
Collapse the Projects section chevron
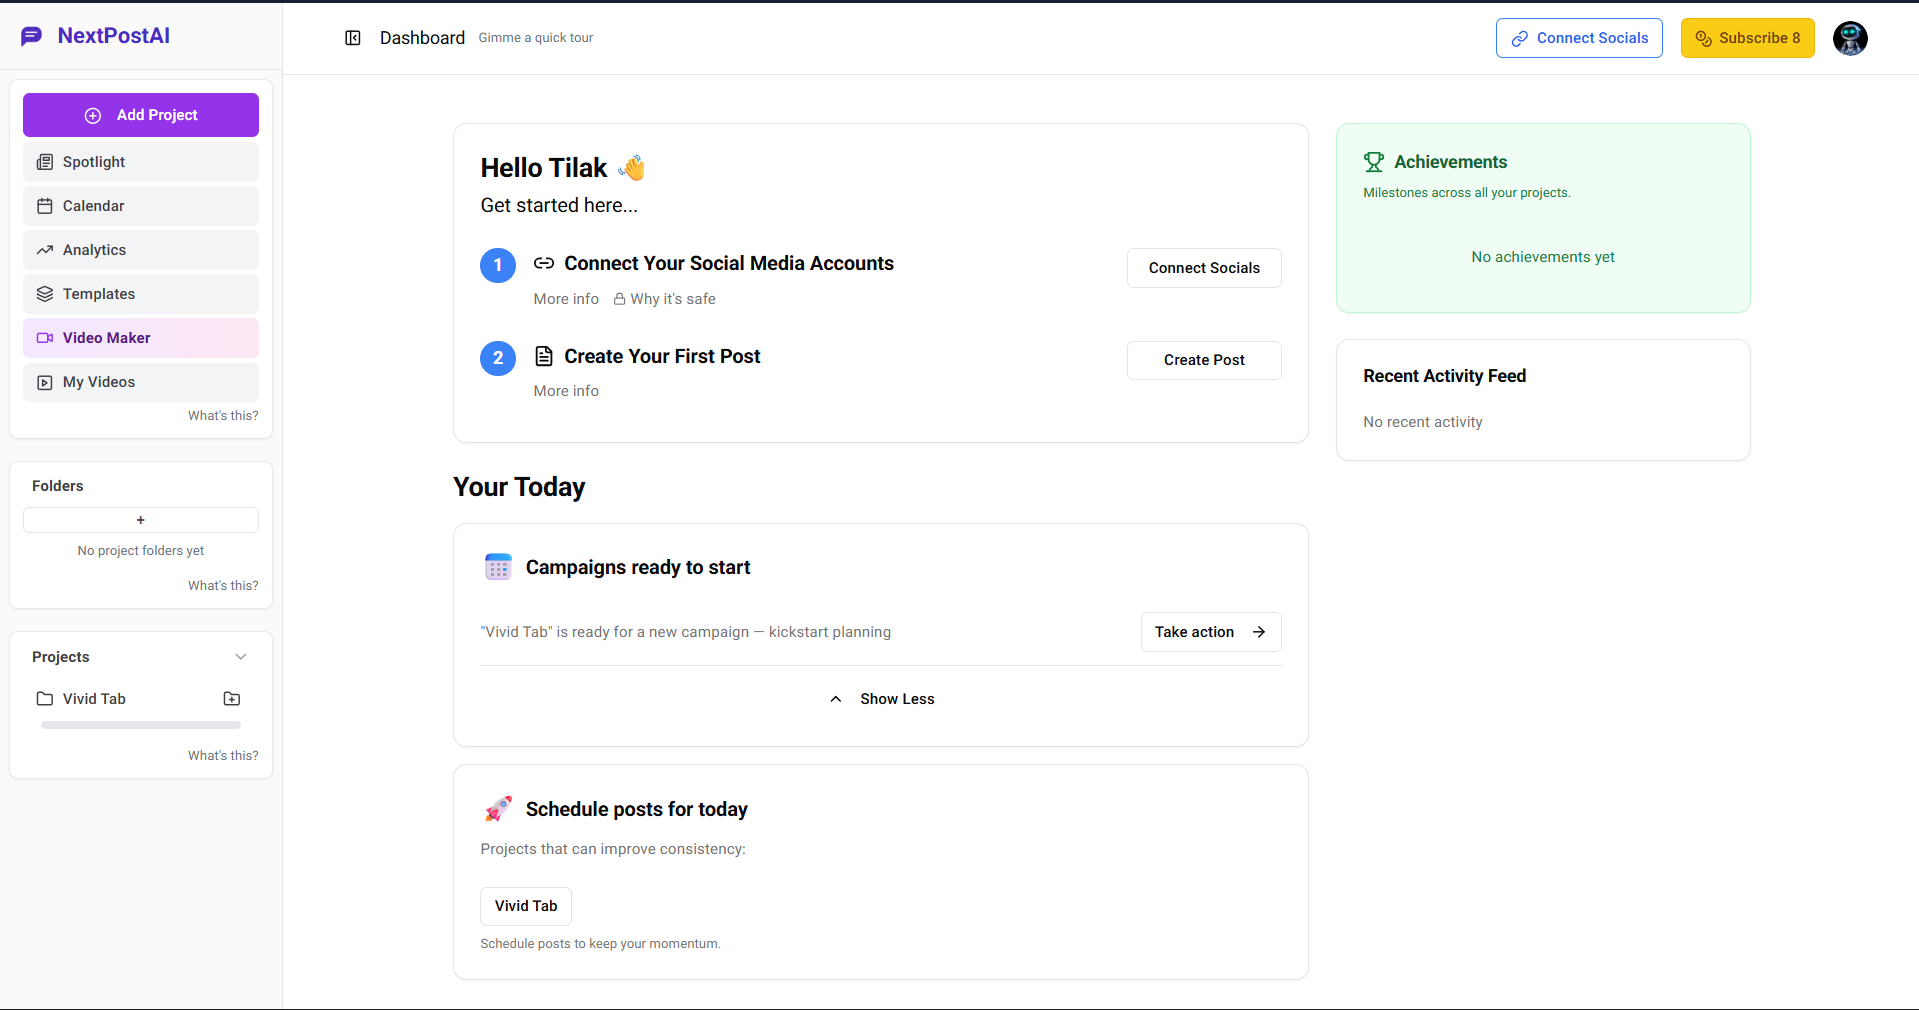click(241, 657)
